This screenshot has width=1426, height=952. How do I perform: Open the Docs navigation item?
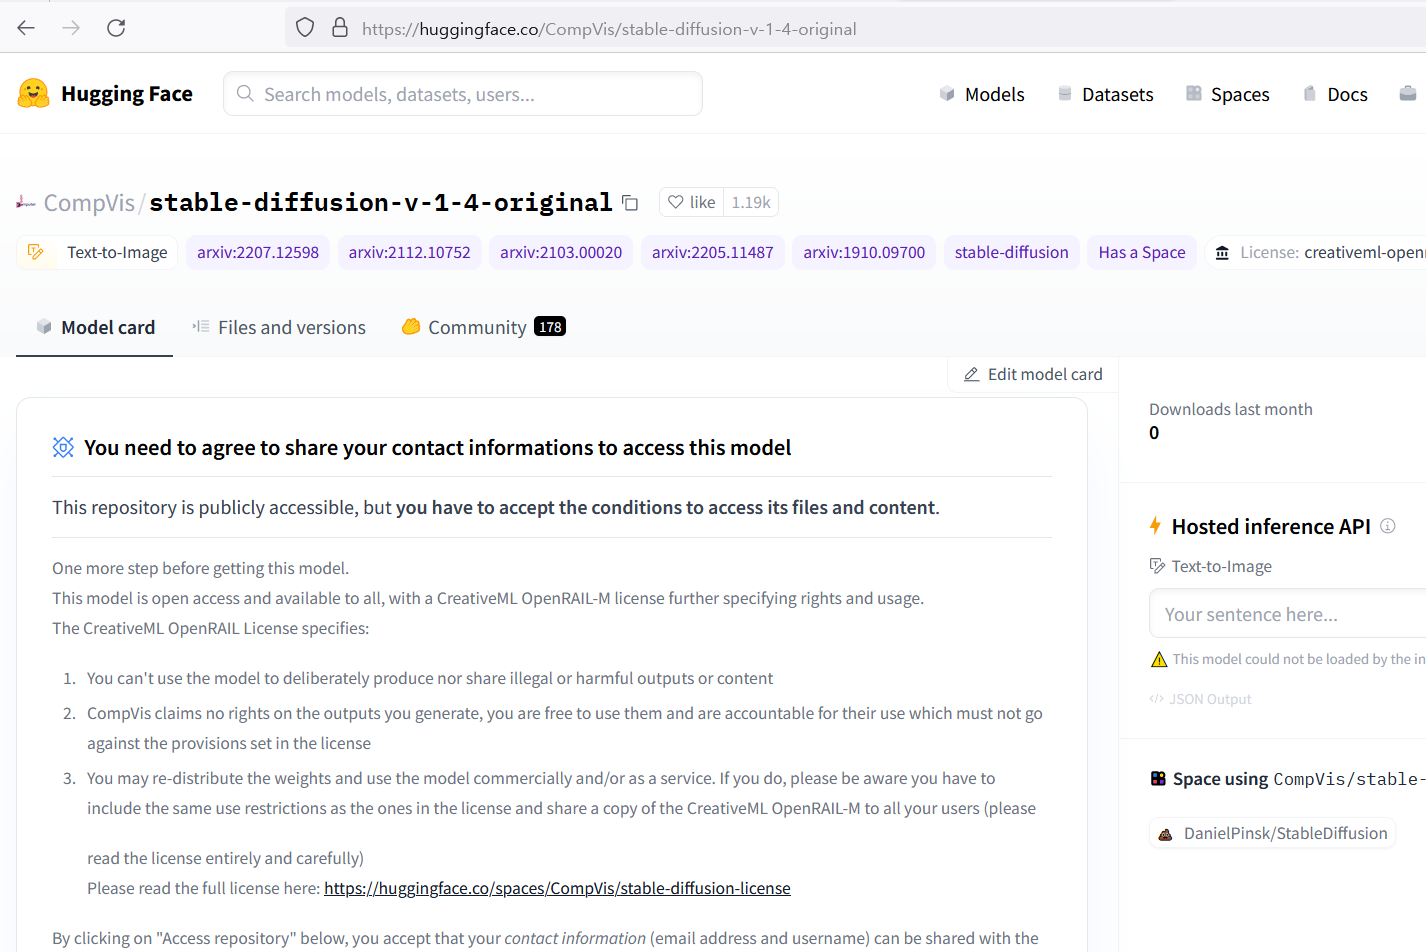click(x=1335, y=94)
